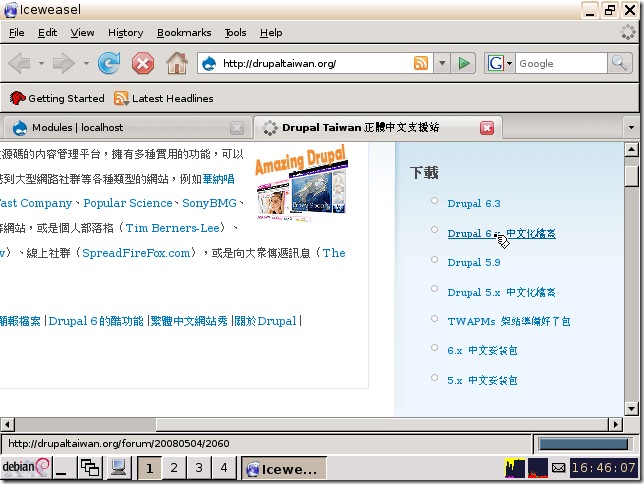
Task: Open the 6.x 中文安裝包 link
Action: pos(482,350)
